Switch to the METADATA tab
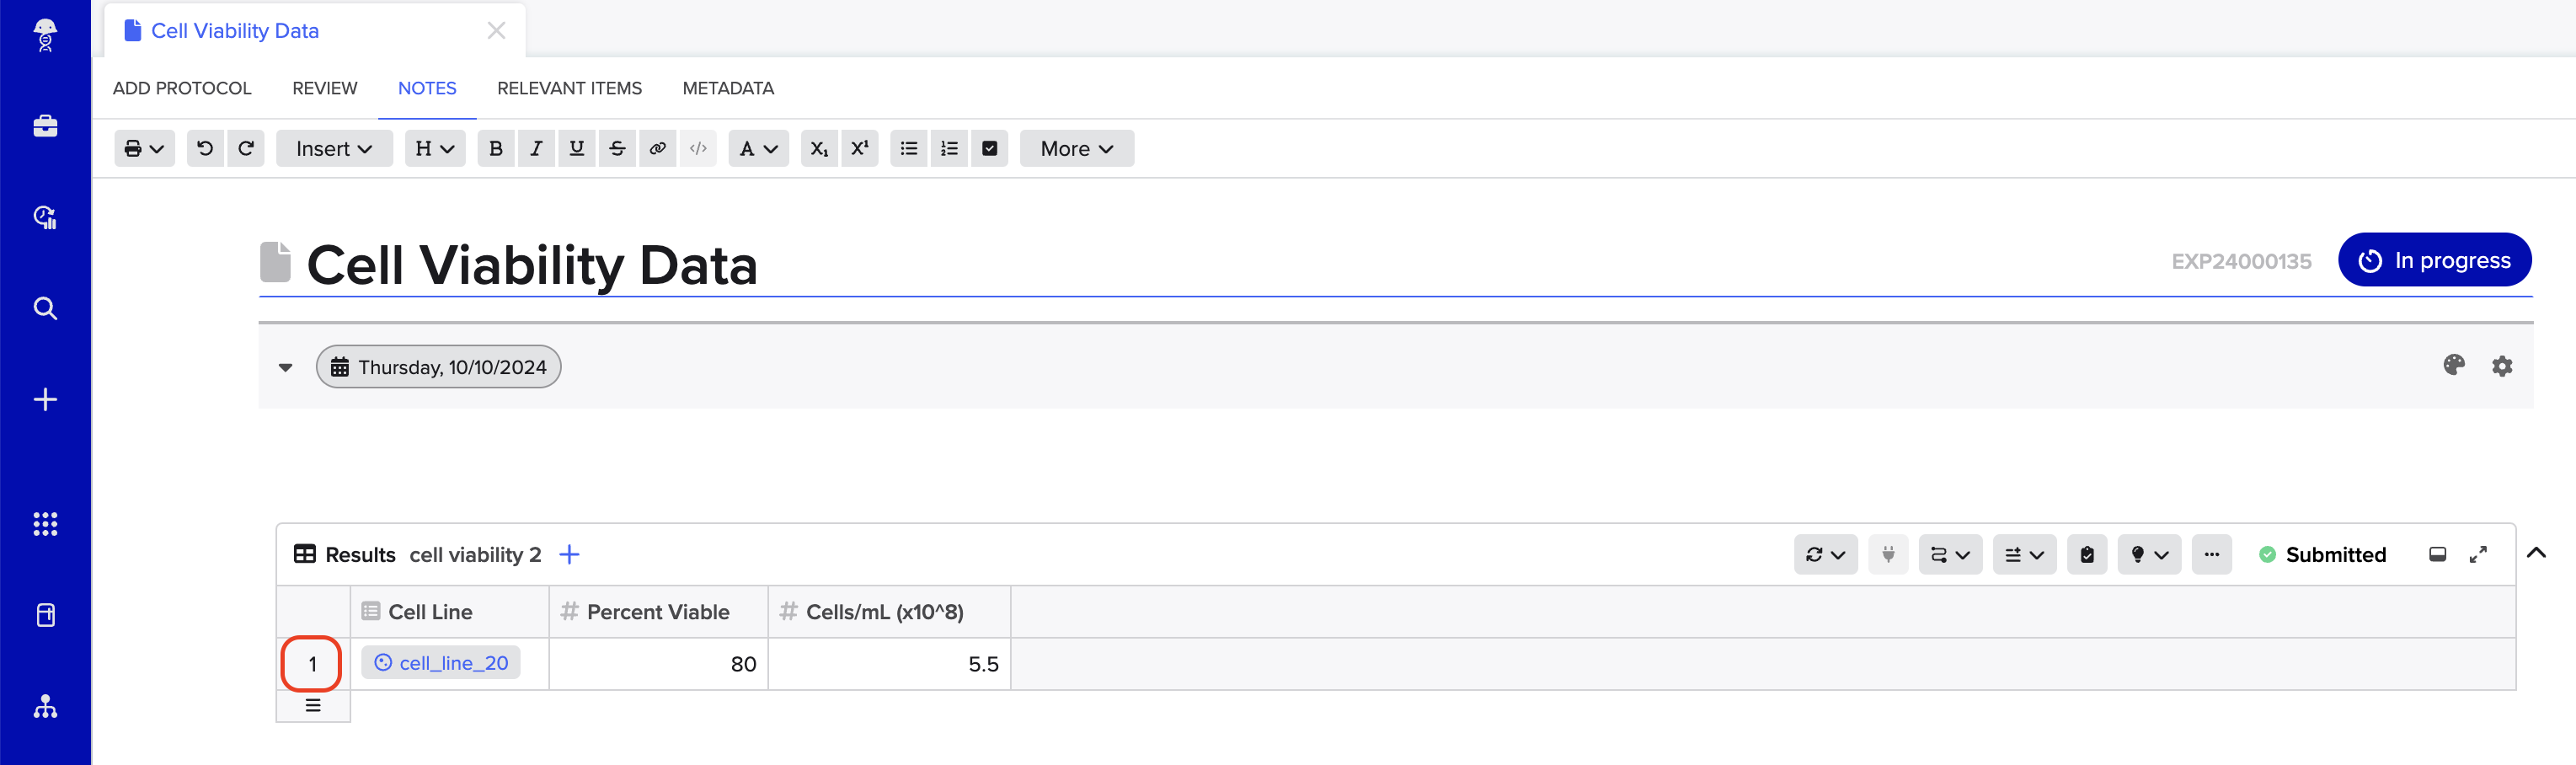 [728, 88]
